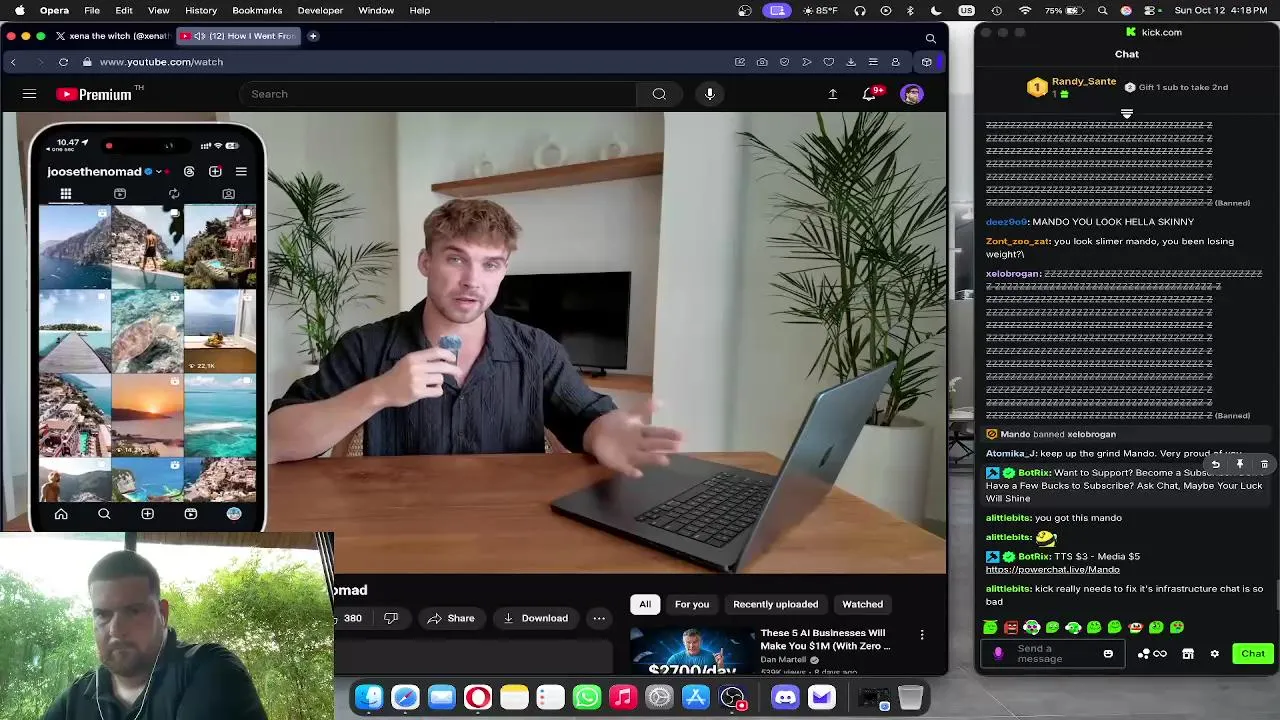This screenshot has width=1280, height=720.
Task: Click the green Chat send button
Action: click(1253, 654)
